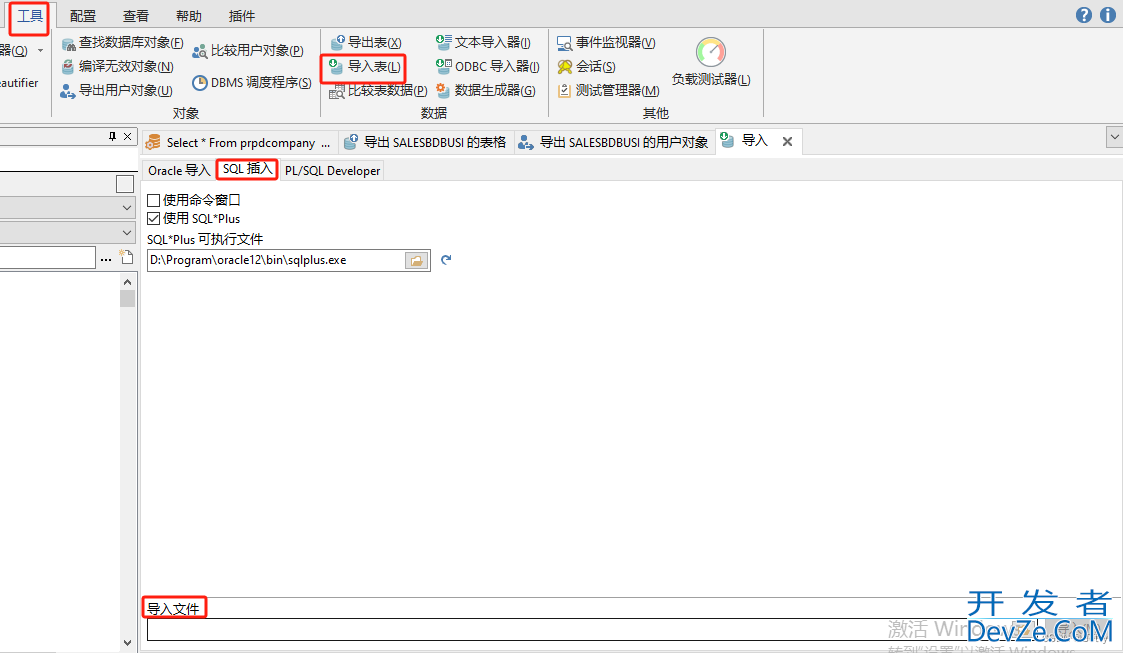
Task: Browse for sqlplus.exe with folder icon
Action: click(416, 261)
